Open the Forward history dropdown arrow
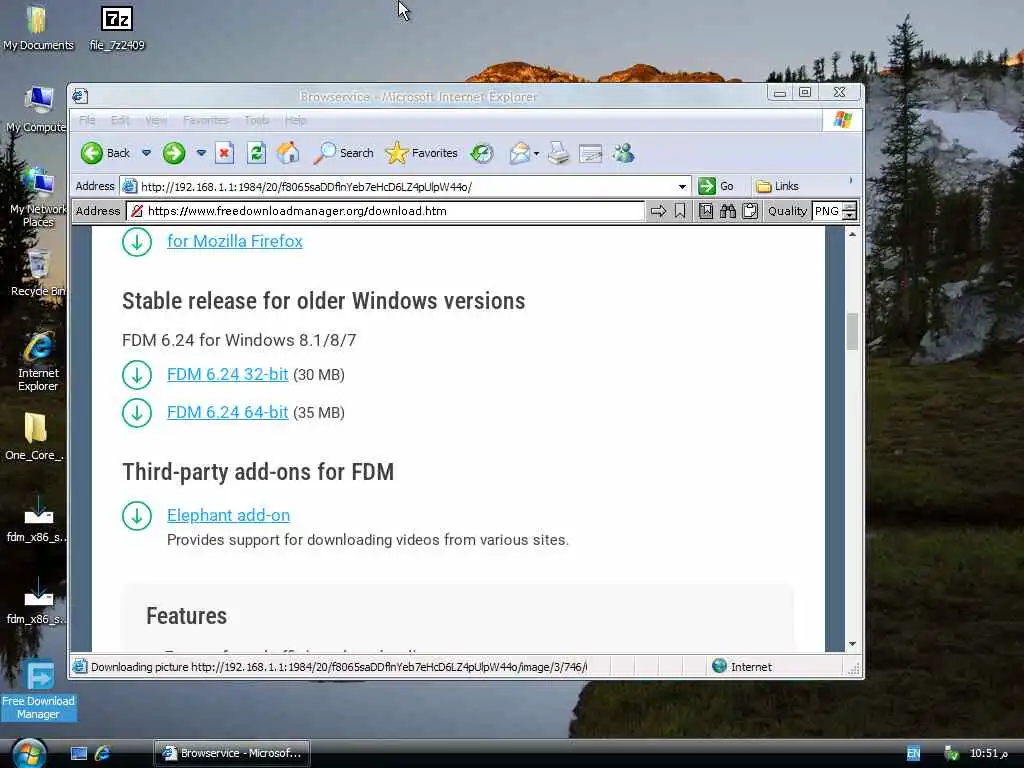Image resolution: width=1024 pixels, height=768 pixels. (201, 153)
